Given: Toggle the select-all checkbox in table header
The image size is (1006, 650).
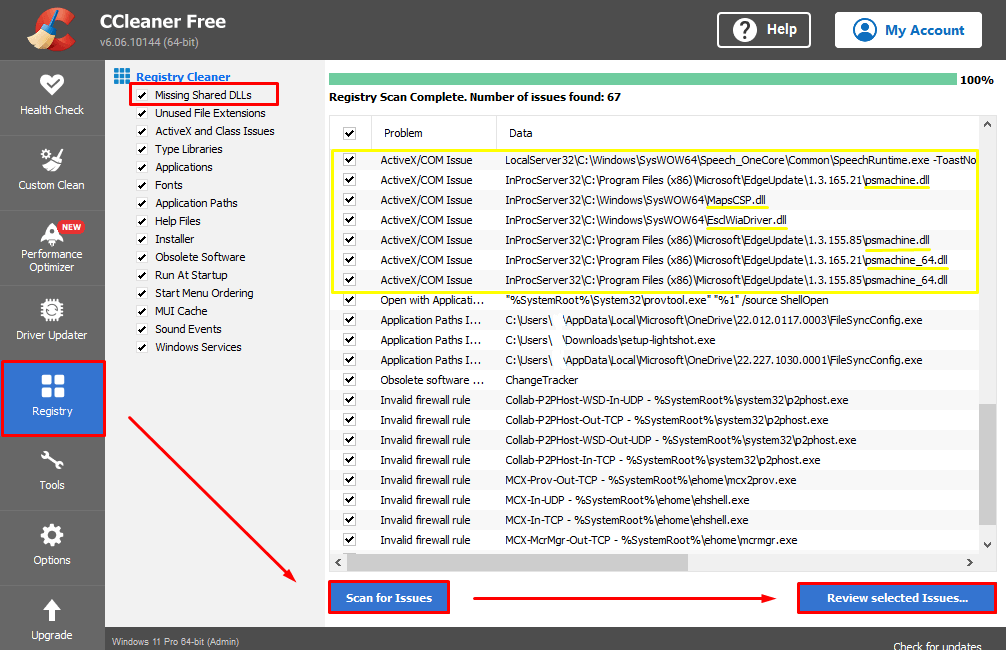Looking at the screenshot, I should 349,133.
